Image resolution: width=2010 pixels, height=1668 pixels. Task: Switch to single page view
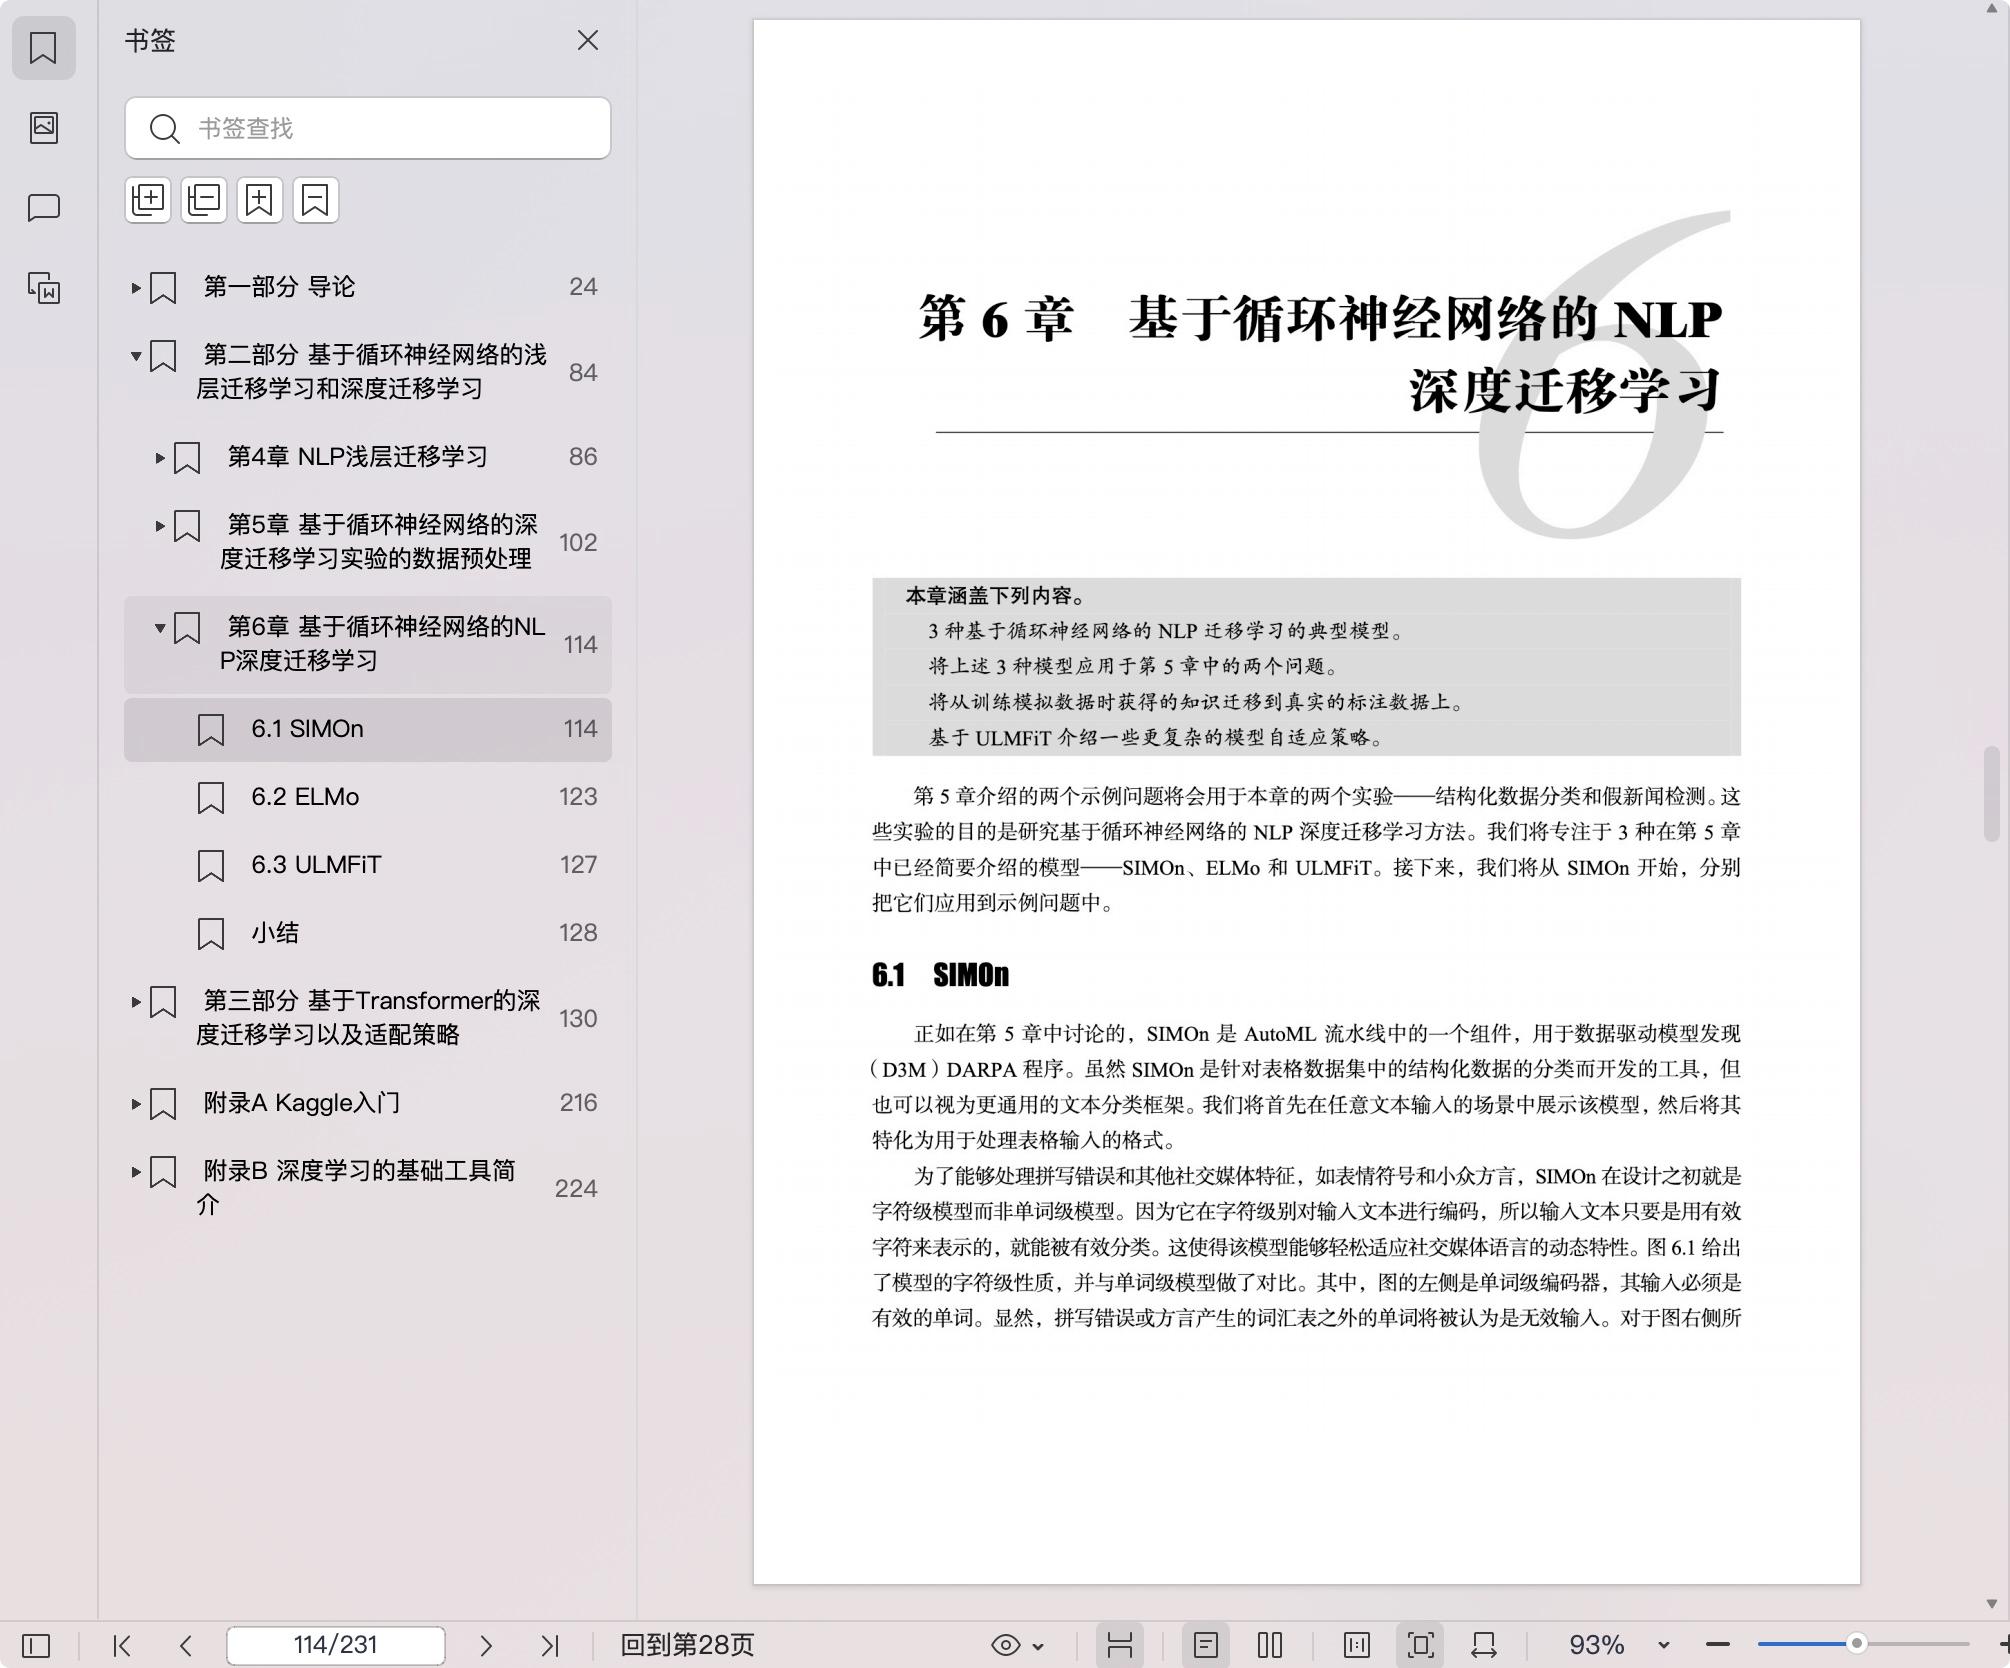point(1206,1645)
